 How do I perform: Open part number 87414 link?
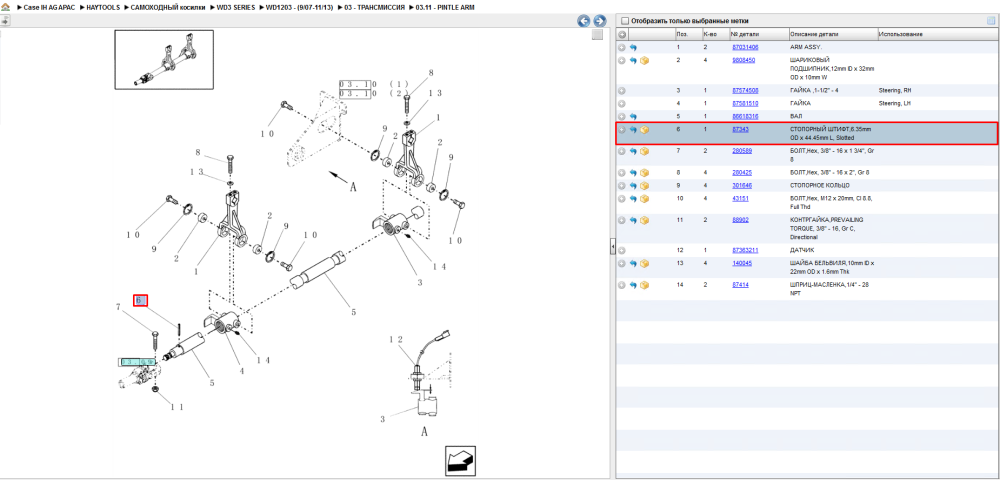click(x=740, y=285)
